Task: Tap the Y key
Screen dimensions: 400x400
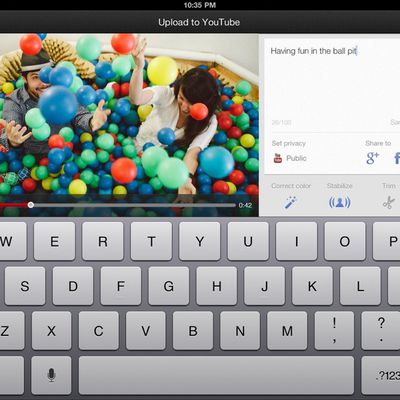Action: coord(200,241)
